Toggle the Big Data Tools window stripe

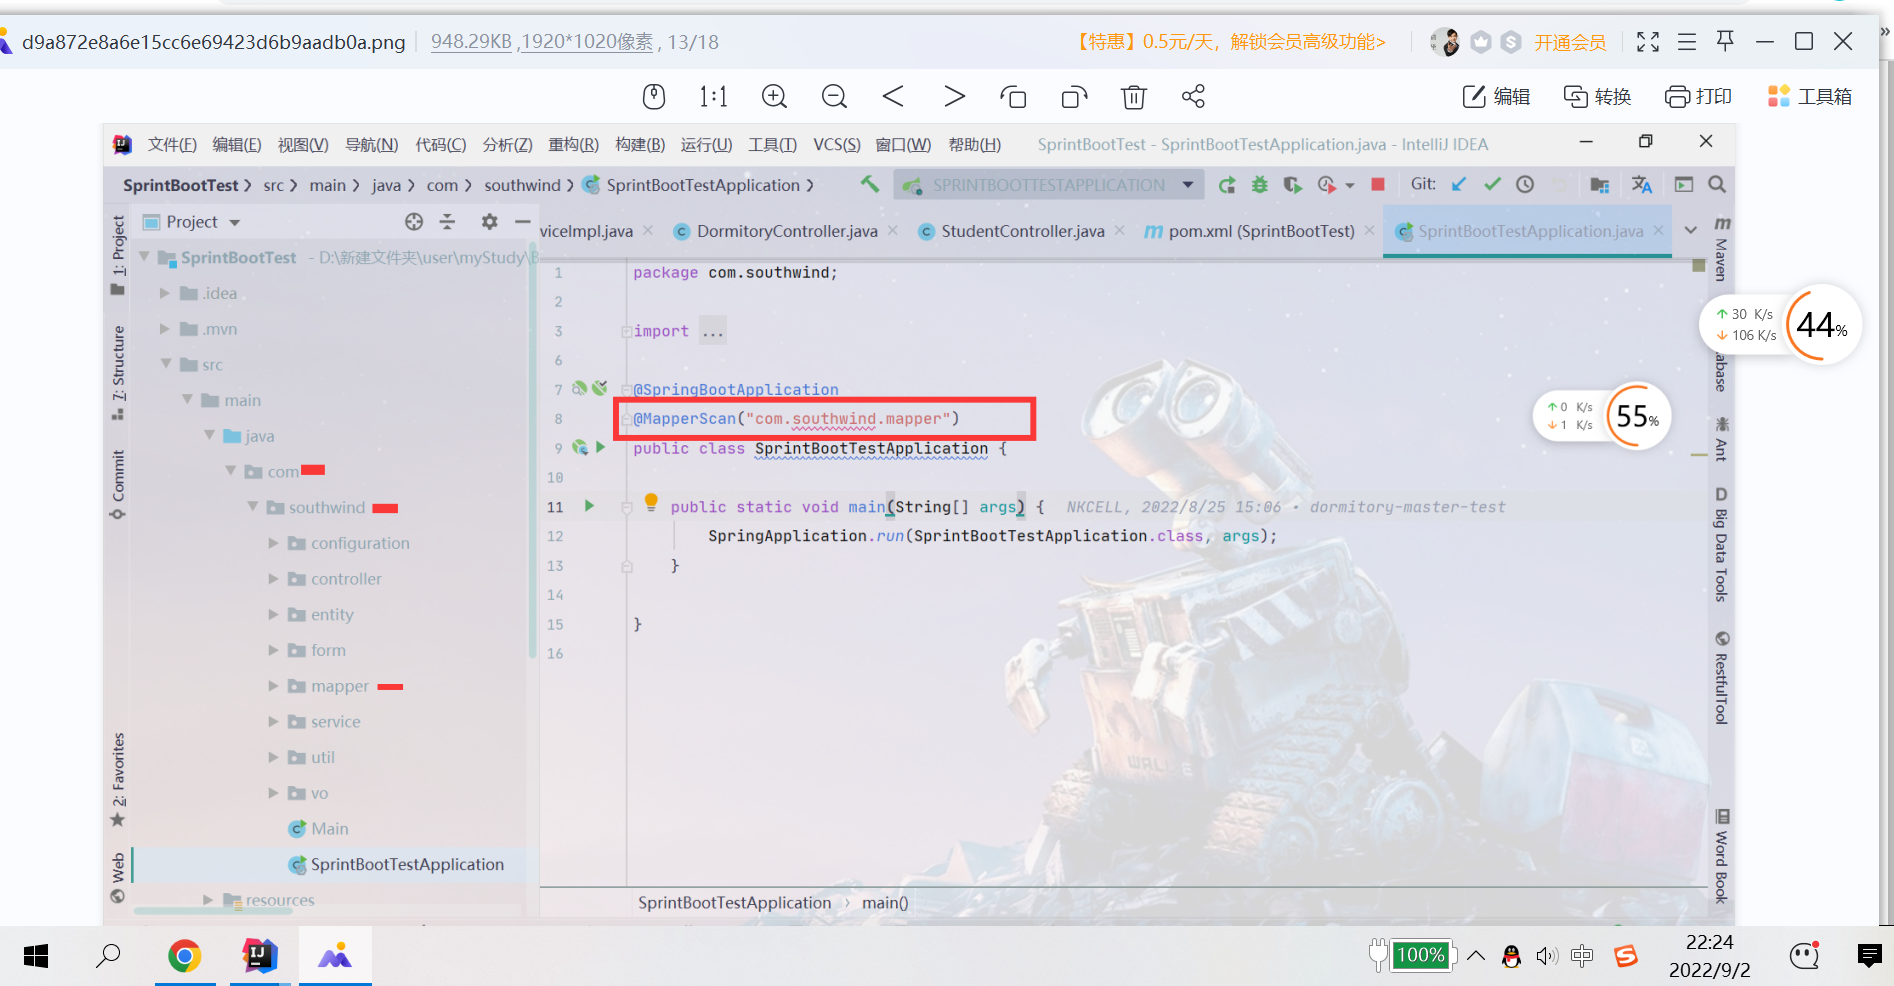[1721, 545]
